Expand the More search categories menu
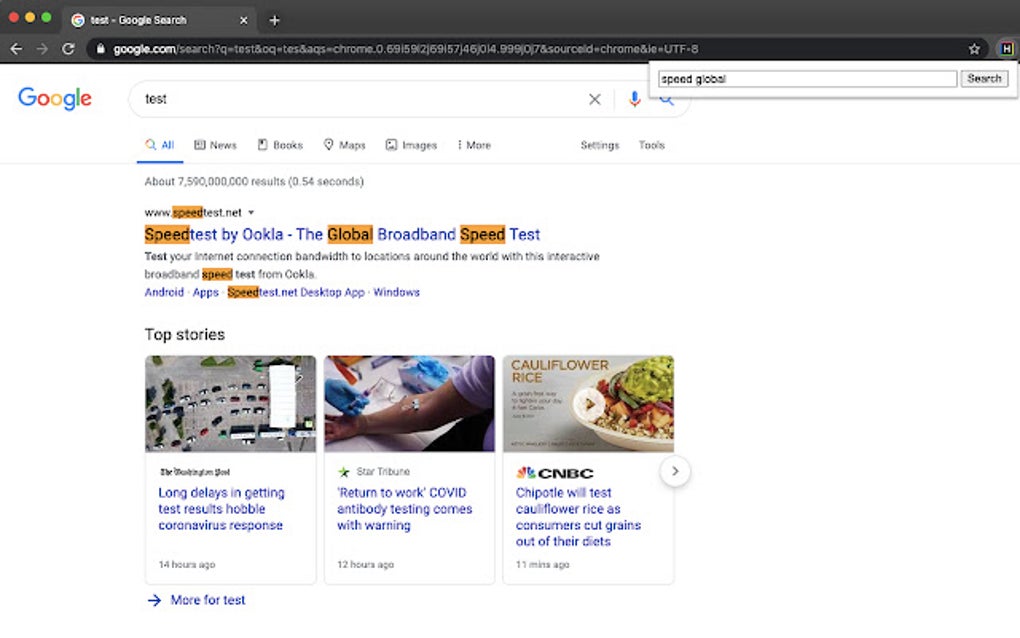The image size is (1020, 638). (x=472, y=145)
